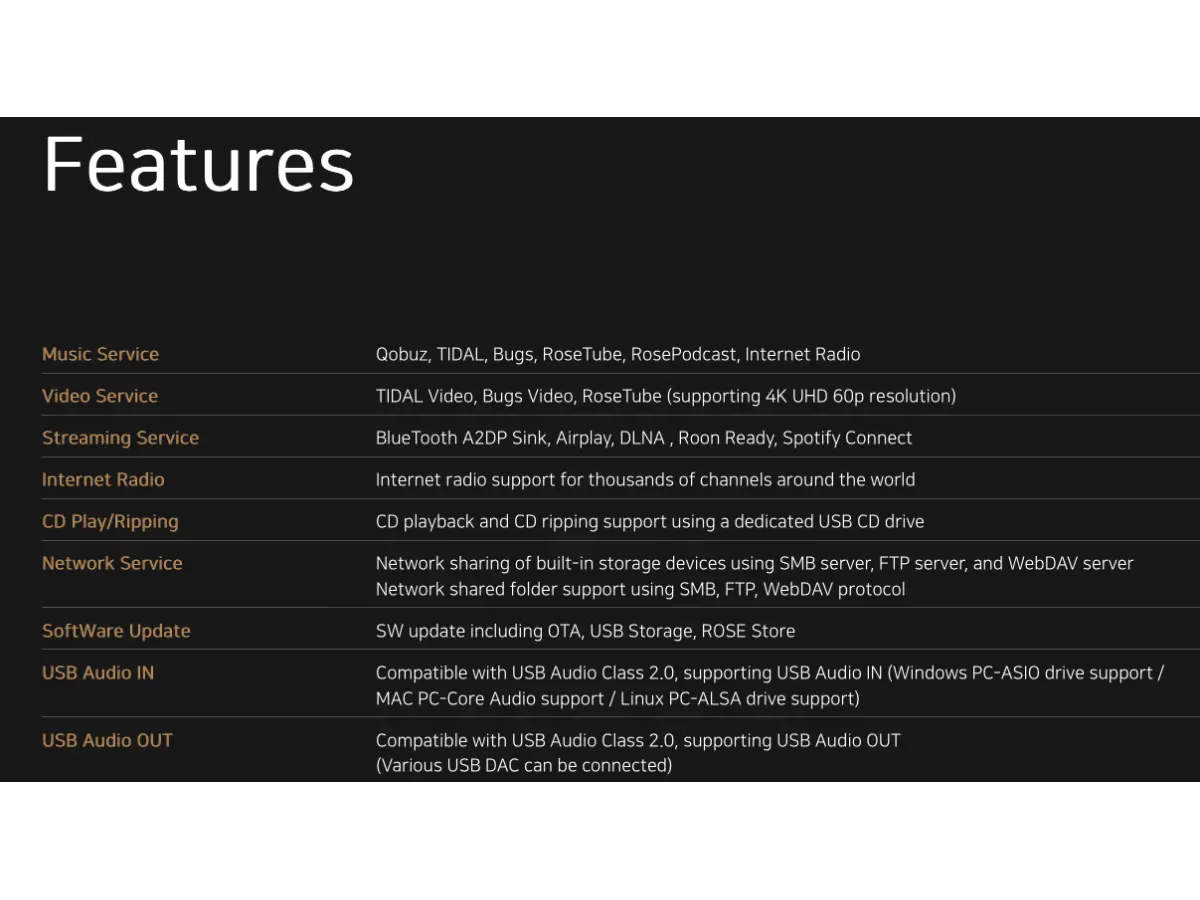Screen dimensions: 1200x900
Task: Click the Network Service label
Action: [x=112, y=563]
